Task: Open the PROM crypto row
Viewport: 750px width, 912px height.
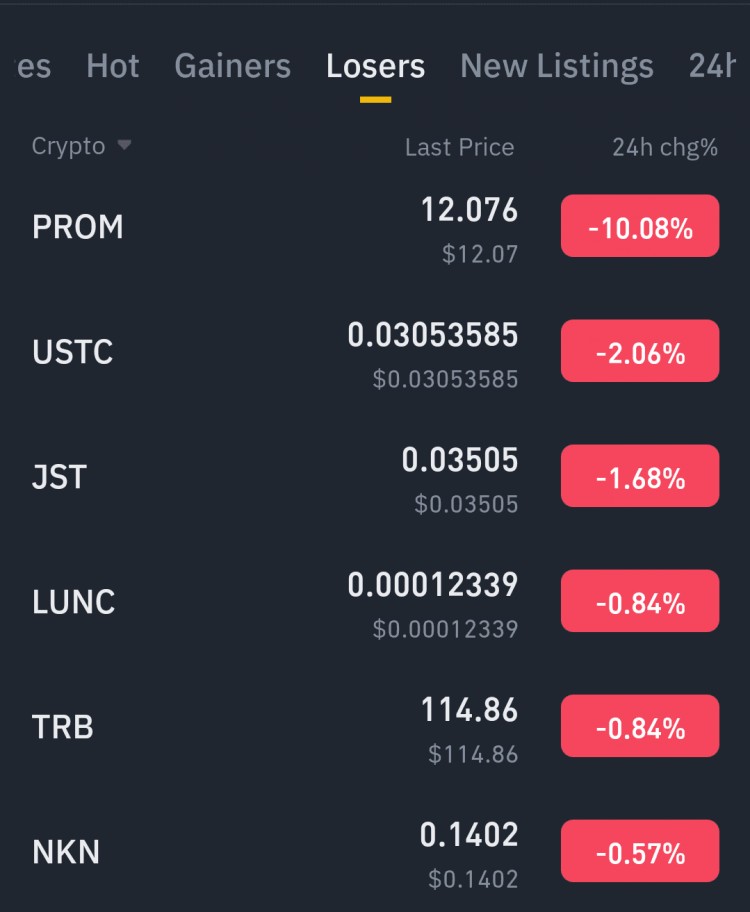Action: pos(78,227)
